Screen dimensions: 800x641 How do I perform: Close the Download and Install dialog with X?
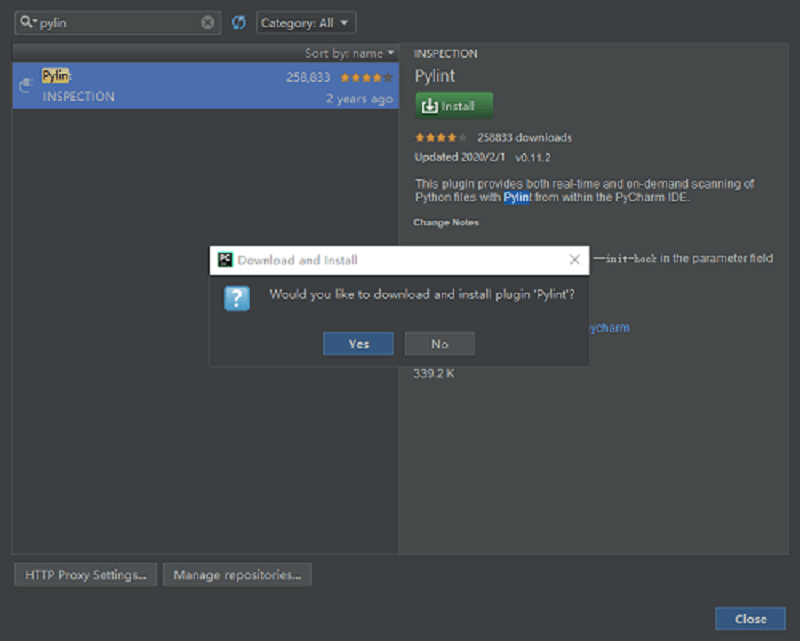(x=574, y=260)
